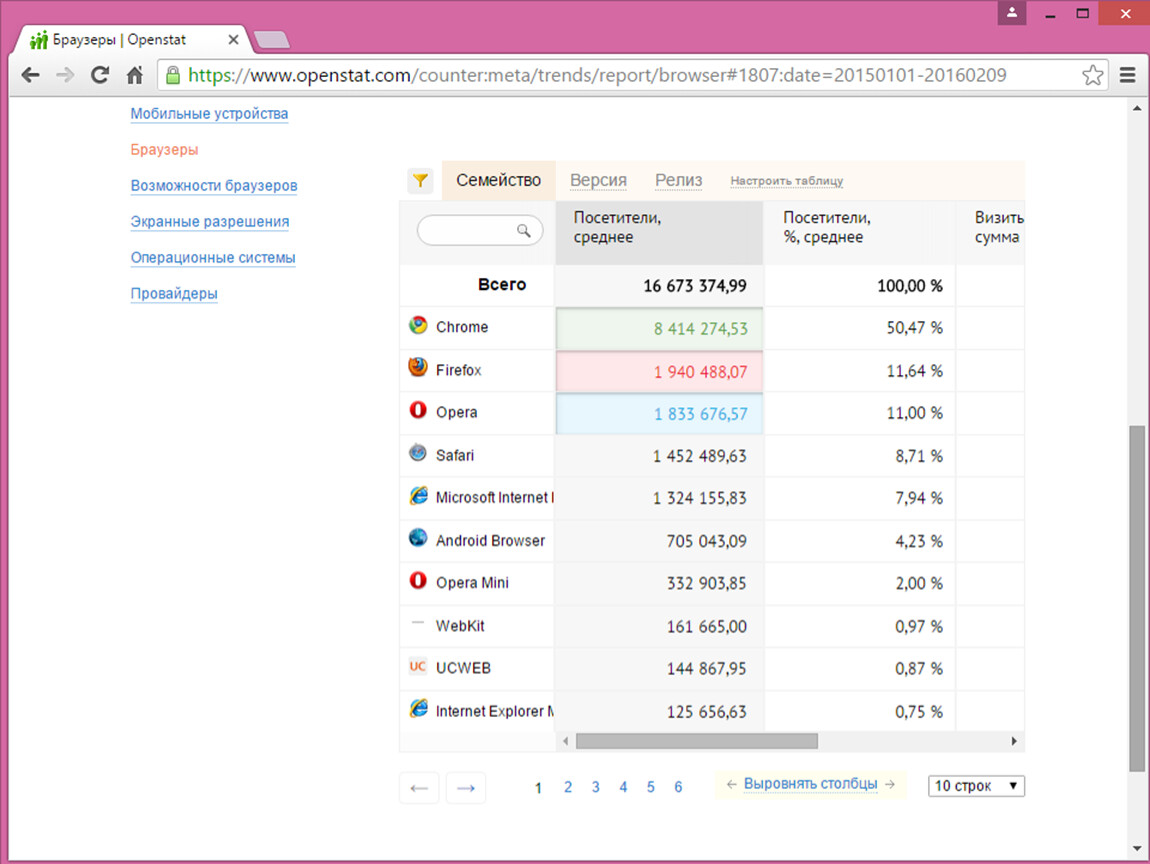Screen dimensions: 1150x864
Task: Sort by Посетители, %, среднее column header
Action: 859,233
